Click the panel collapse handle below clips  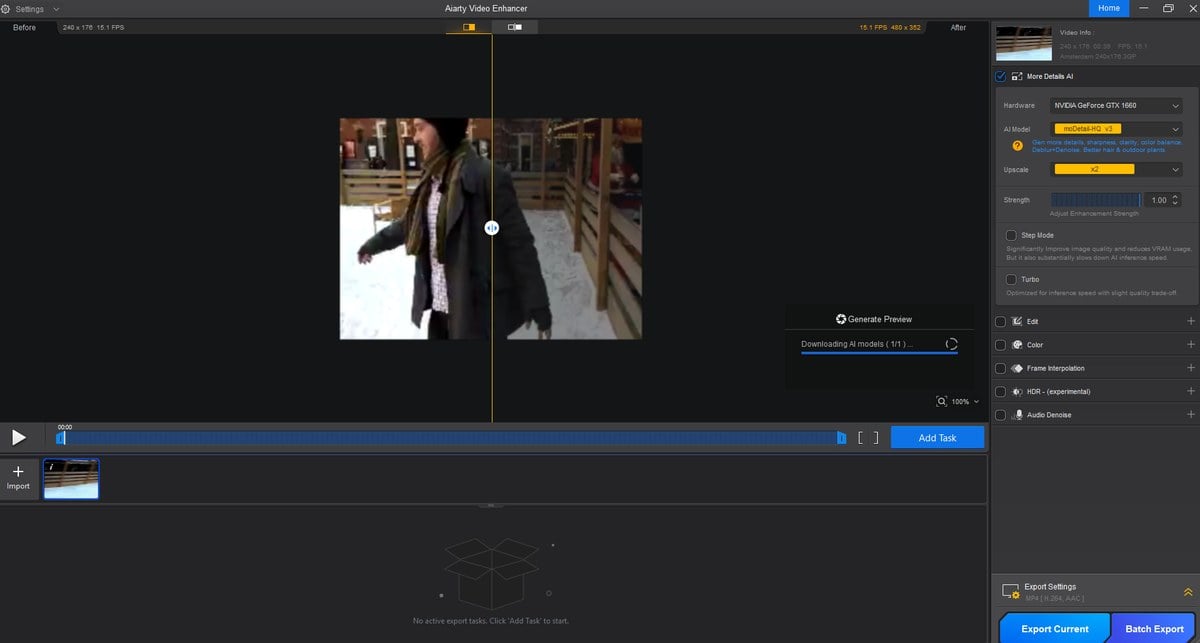tap(491, 506)
